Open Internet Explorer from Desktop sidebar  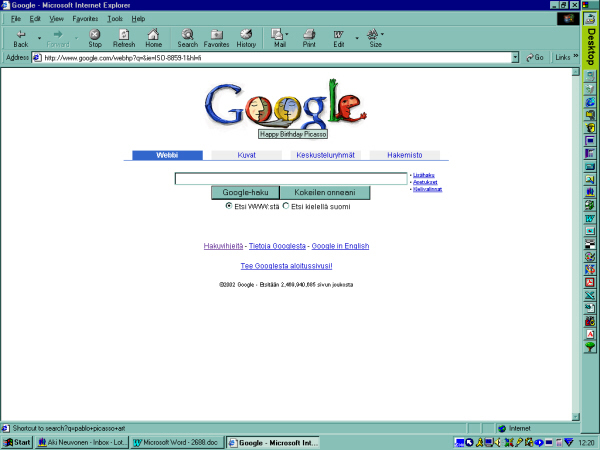(x=590, y=102)
